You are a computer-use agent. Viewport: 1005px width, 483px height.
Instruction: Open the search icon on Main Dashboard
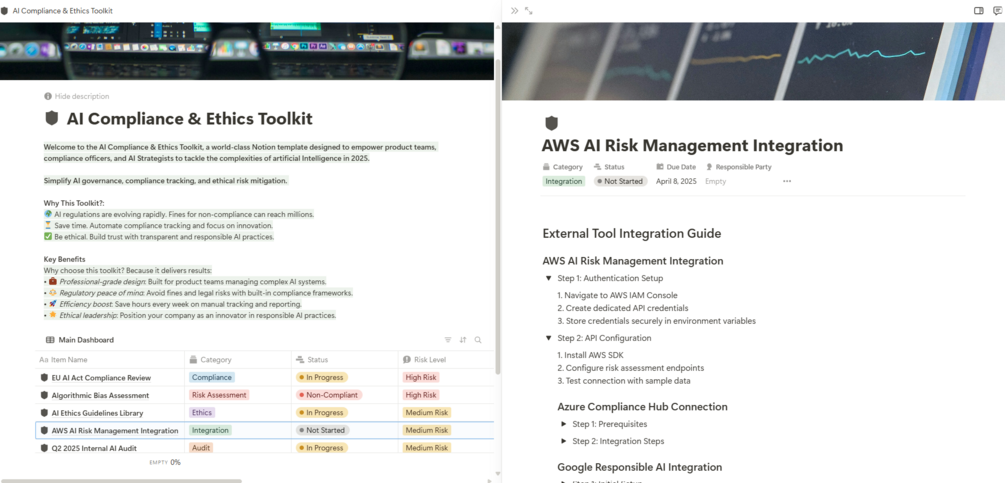click(x=478, y=340)
